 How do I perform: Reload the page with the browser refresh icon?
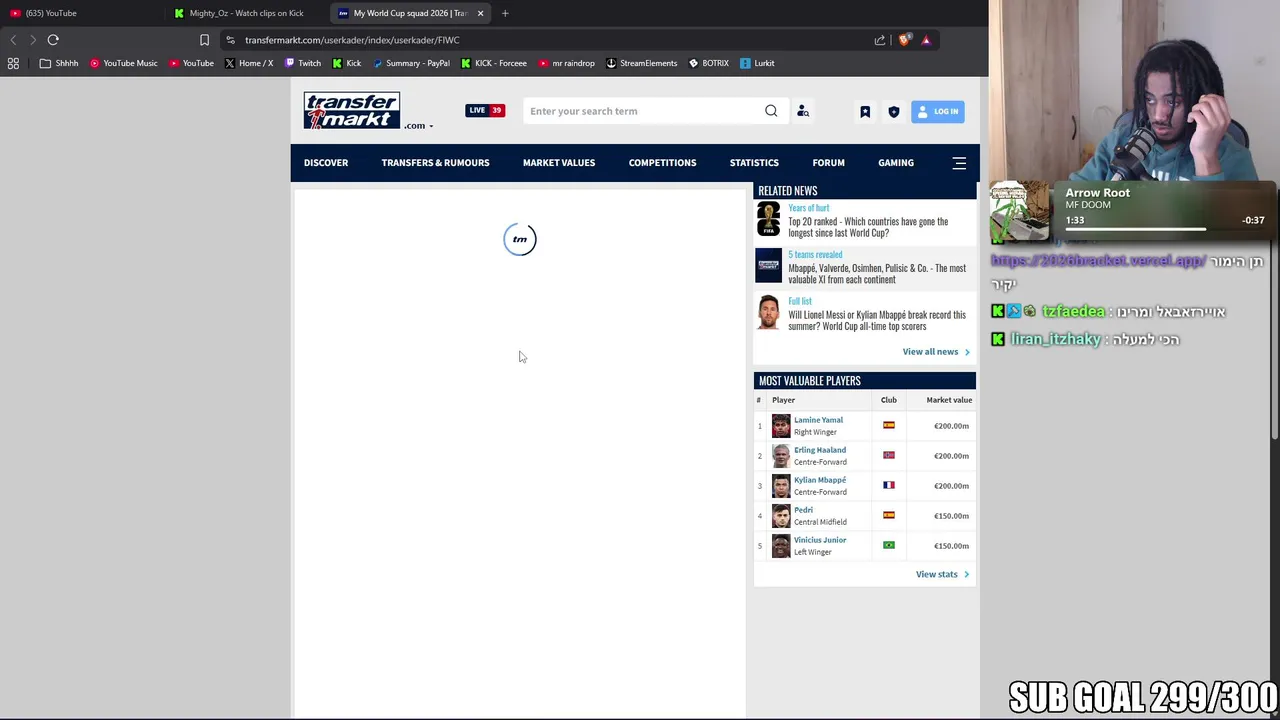pyautogui.click(x=53, y=40)
